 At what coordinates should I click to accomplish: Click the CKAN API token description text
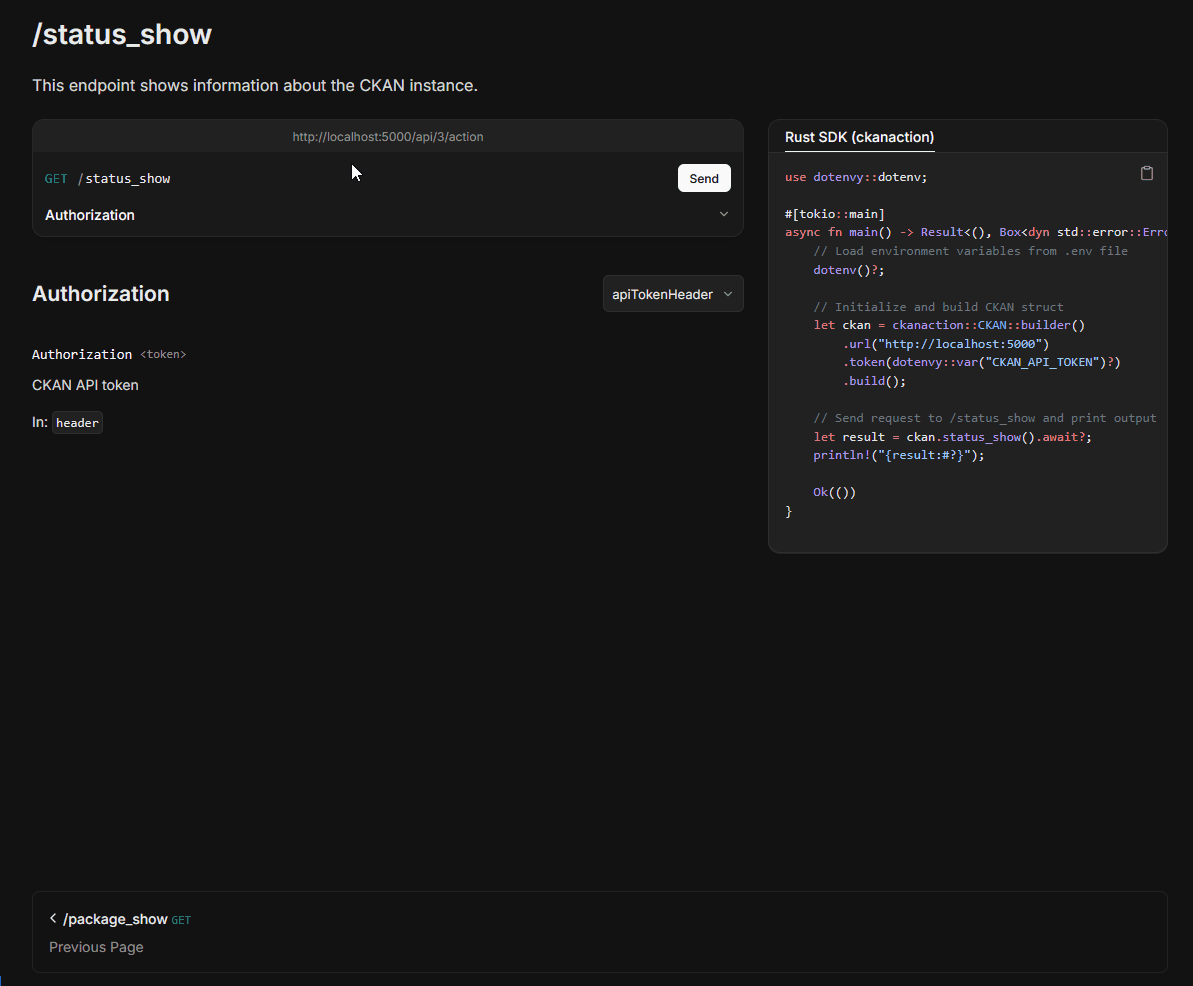point(85,385)
